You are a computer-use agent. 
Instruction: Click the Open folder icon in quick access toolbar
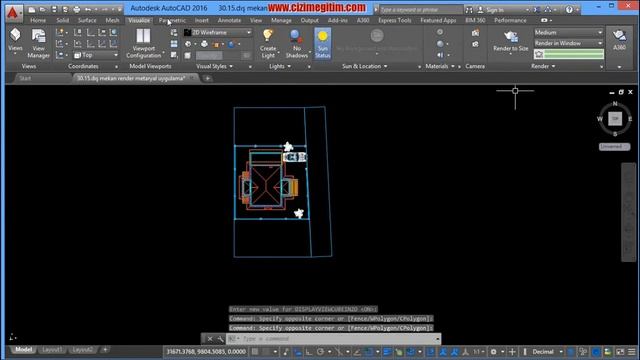pos(42,9)
